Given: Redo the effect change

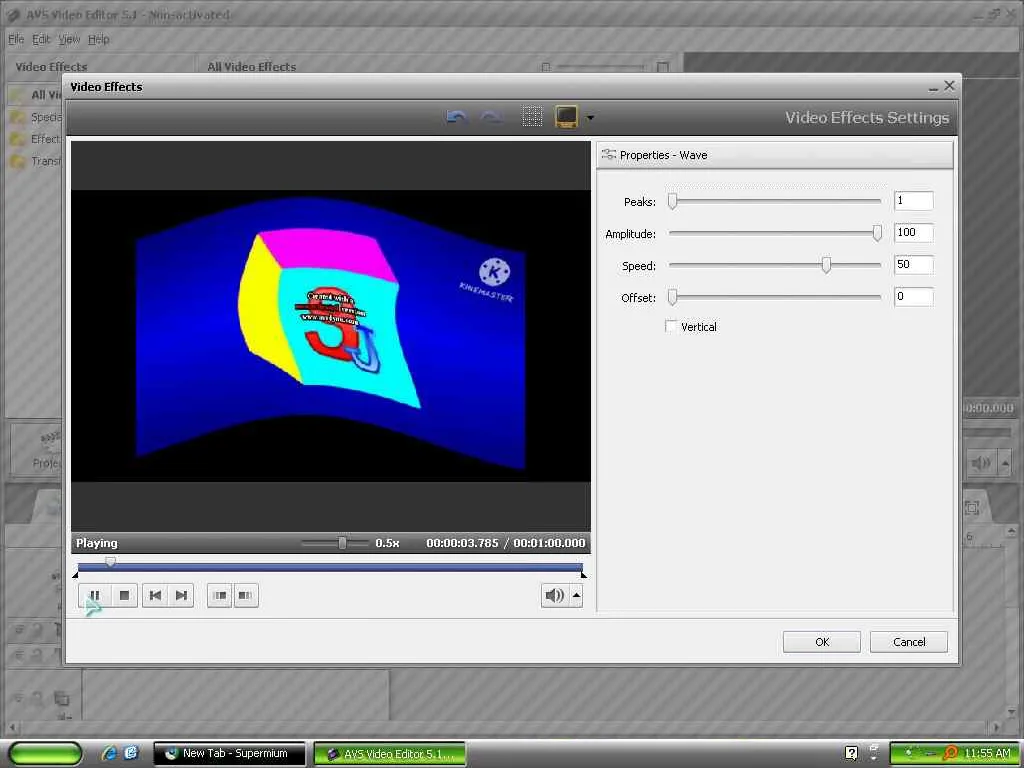Looking at the screenshot, I should [491, 117].
